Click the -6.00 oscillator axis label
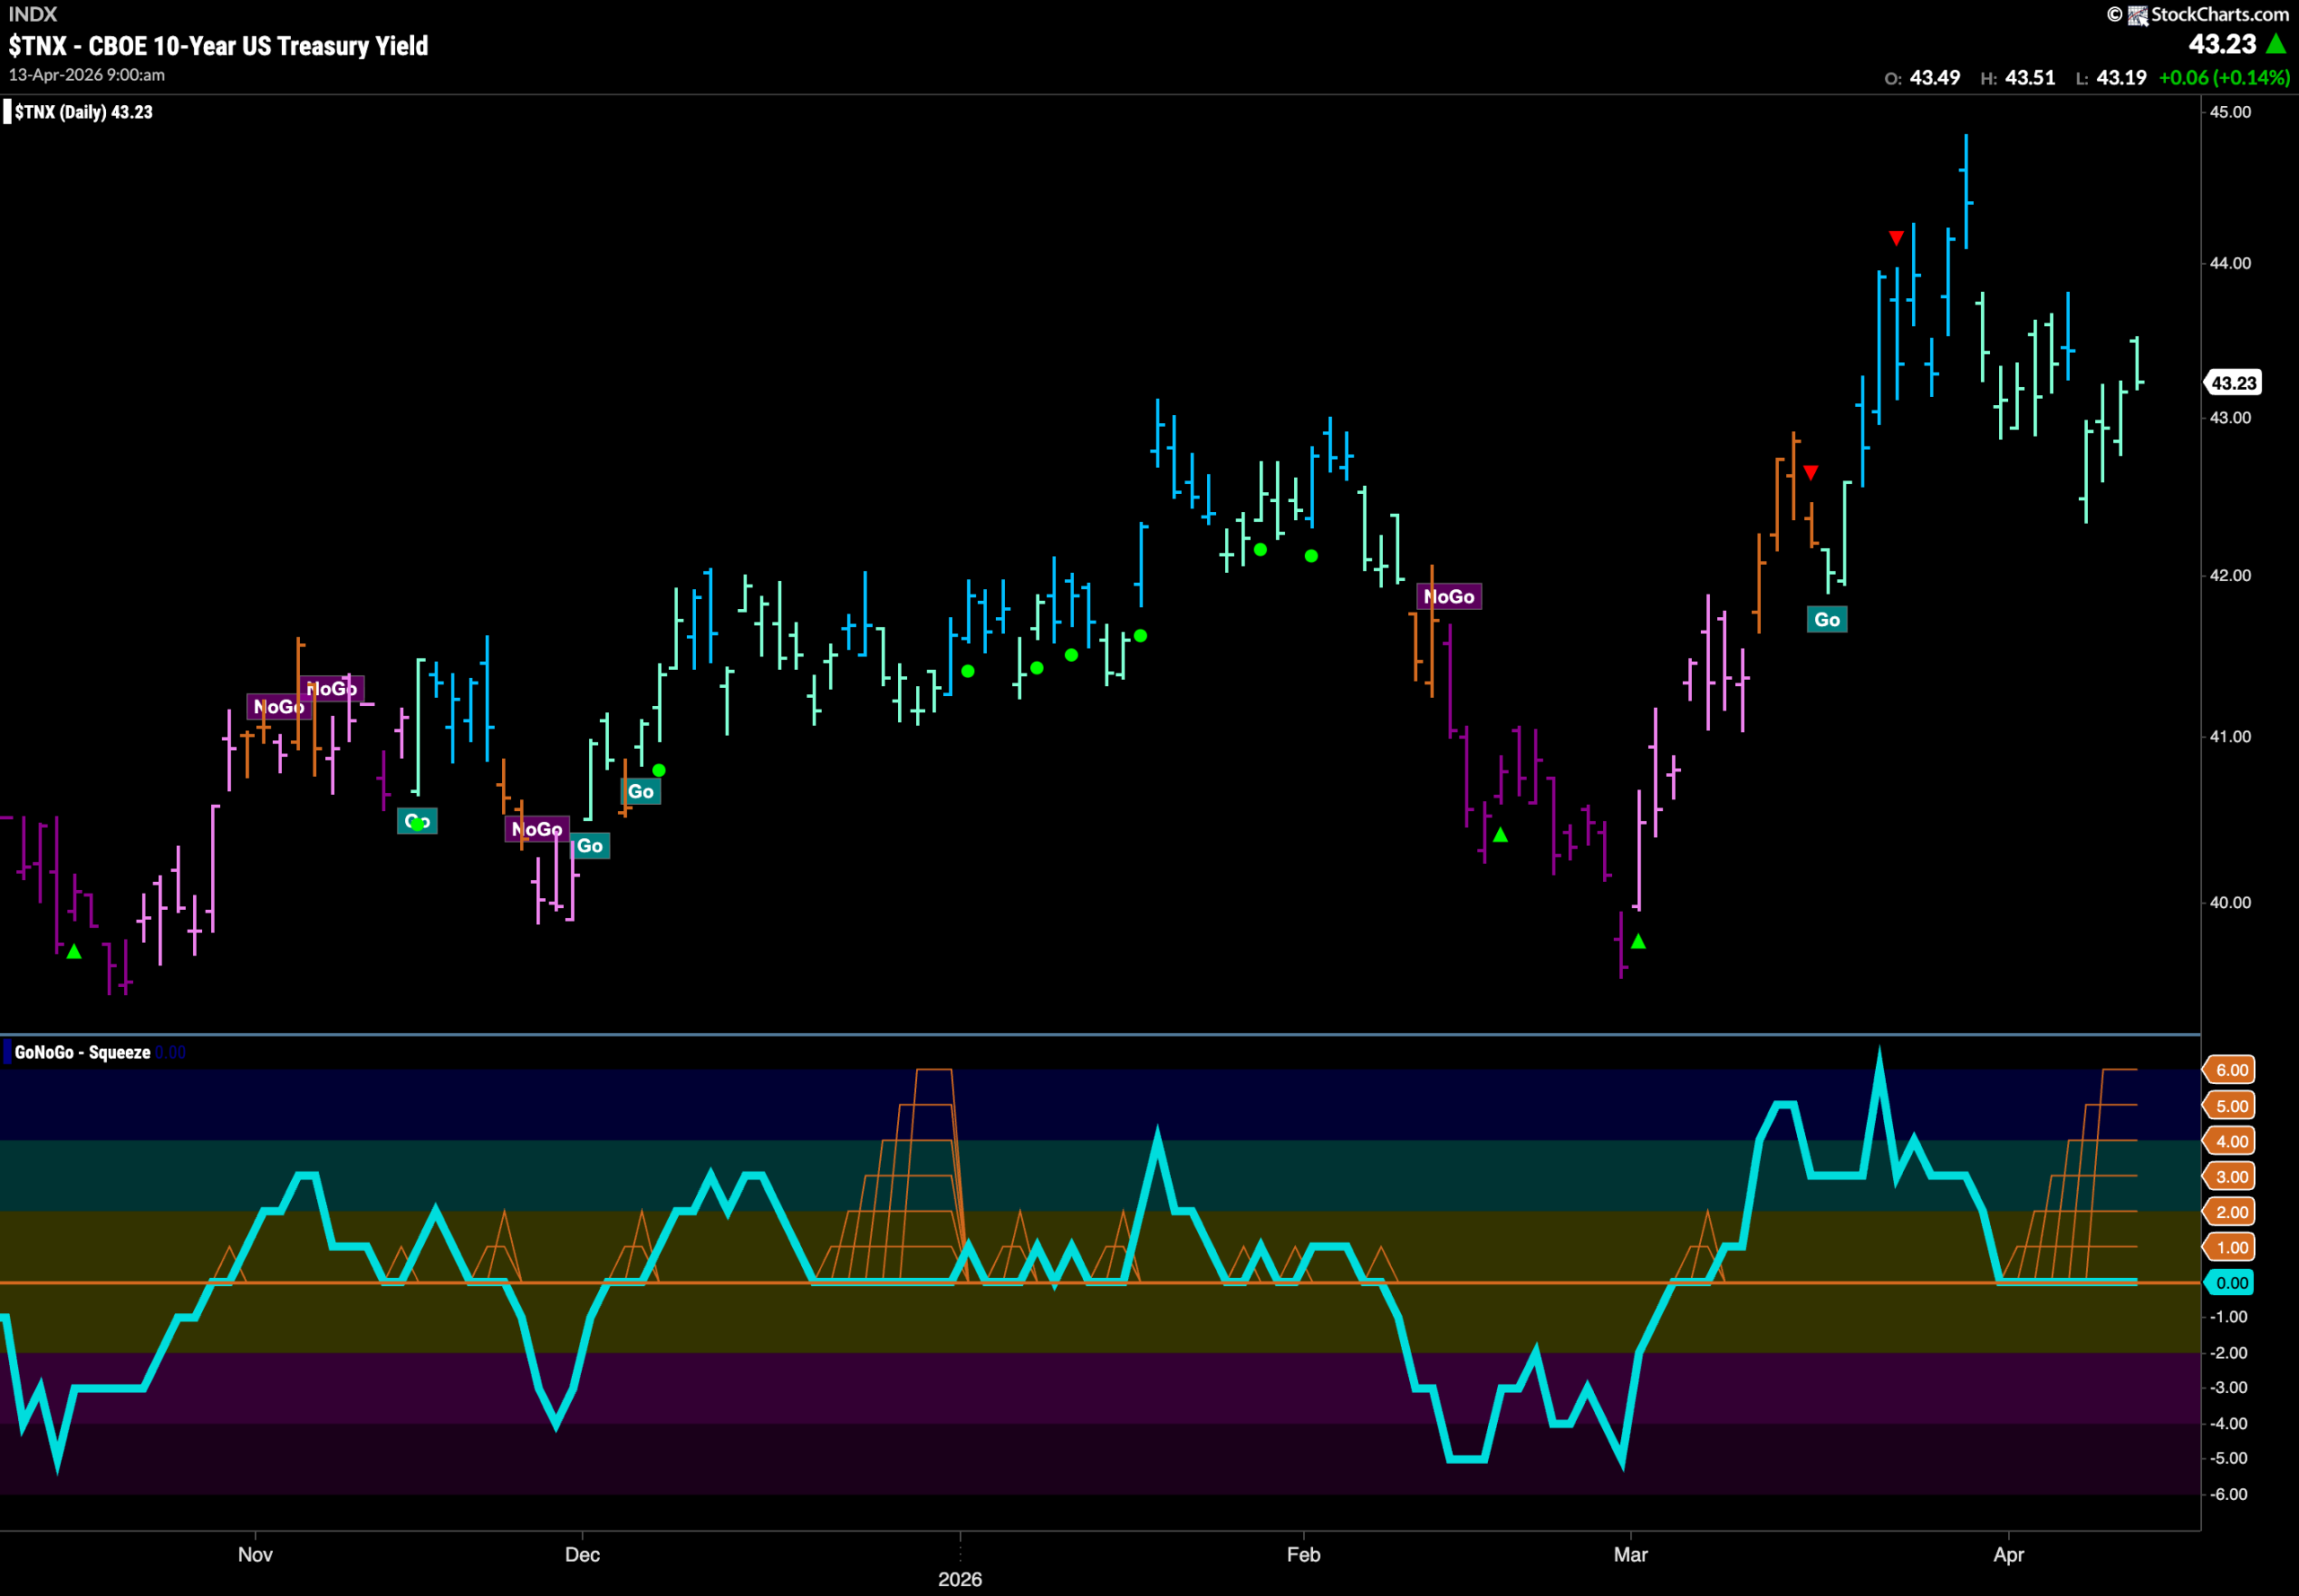2299x1596 pixels. (x=2228, y=1494)
